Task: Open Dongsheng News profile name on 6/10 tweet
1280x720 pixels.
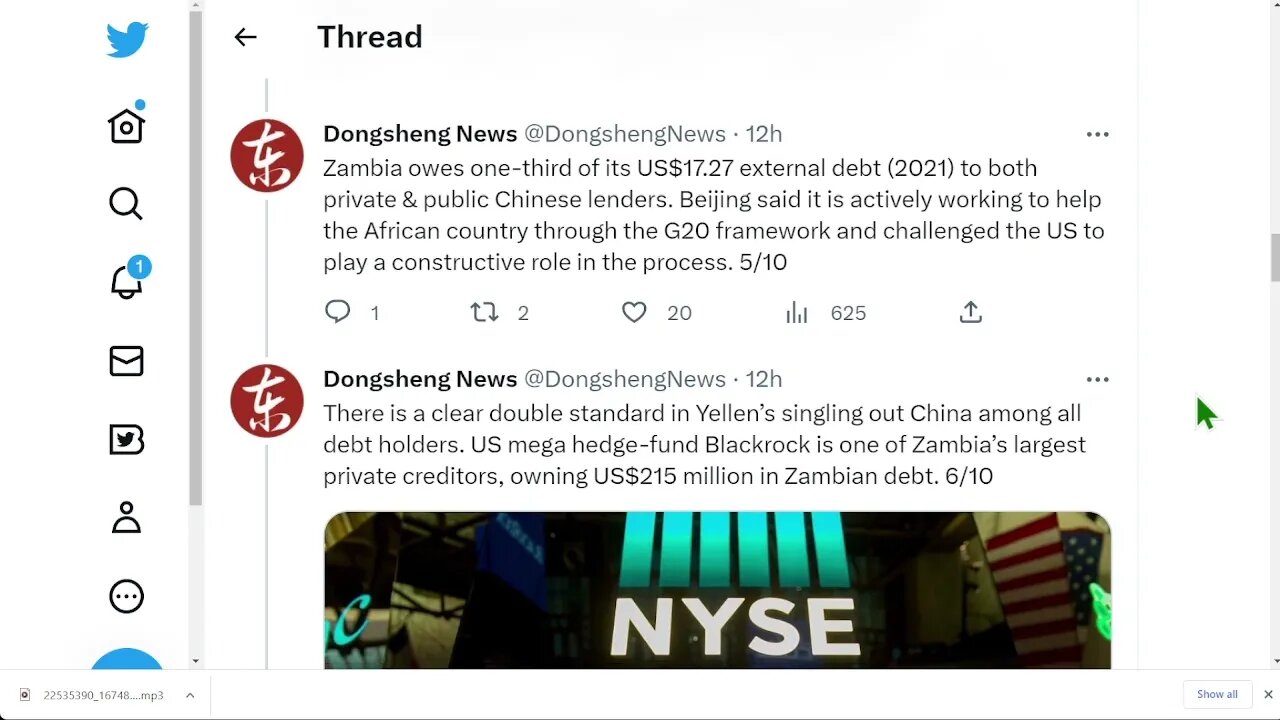Action: coord(420,379)
